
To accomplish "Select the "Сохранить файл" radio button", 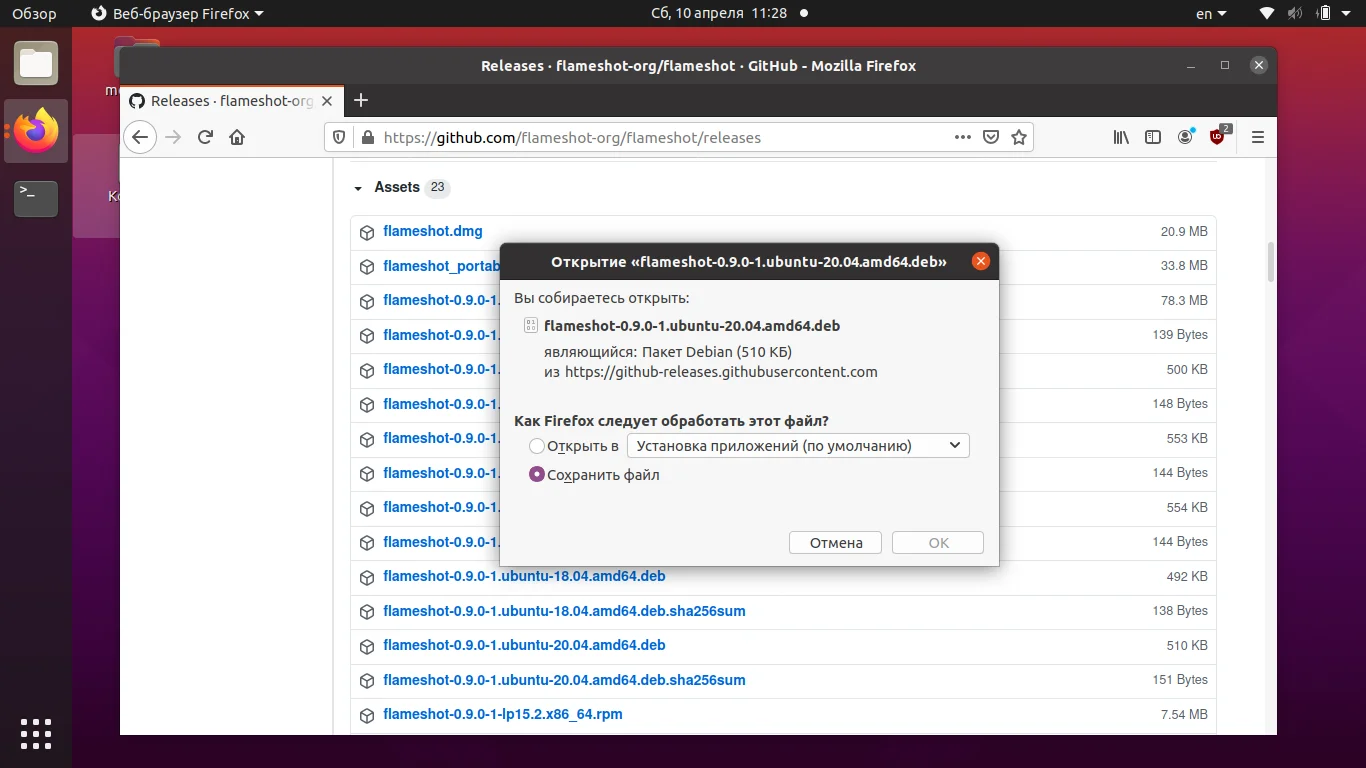I will (537, 474).
